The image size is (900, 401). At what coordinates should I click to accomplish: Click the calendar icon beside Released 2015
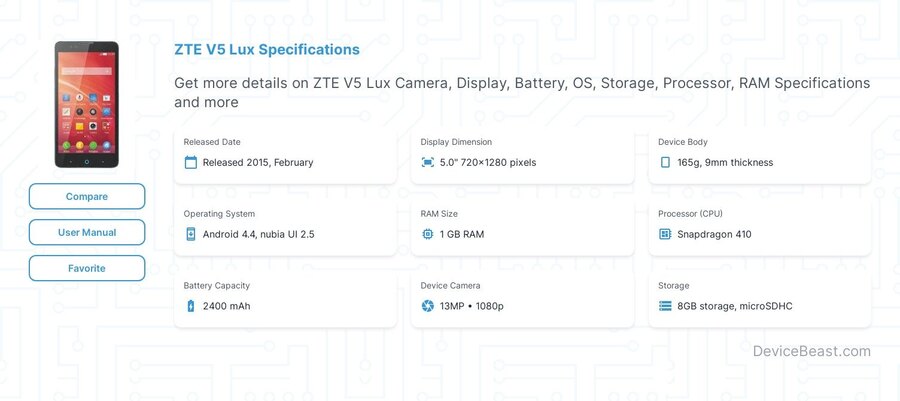[191, 162]
